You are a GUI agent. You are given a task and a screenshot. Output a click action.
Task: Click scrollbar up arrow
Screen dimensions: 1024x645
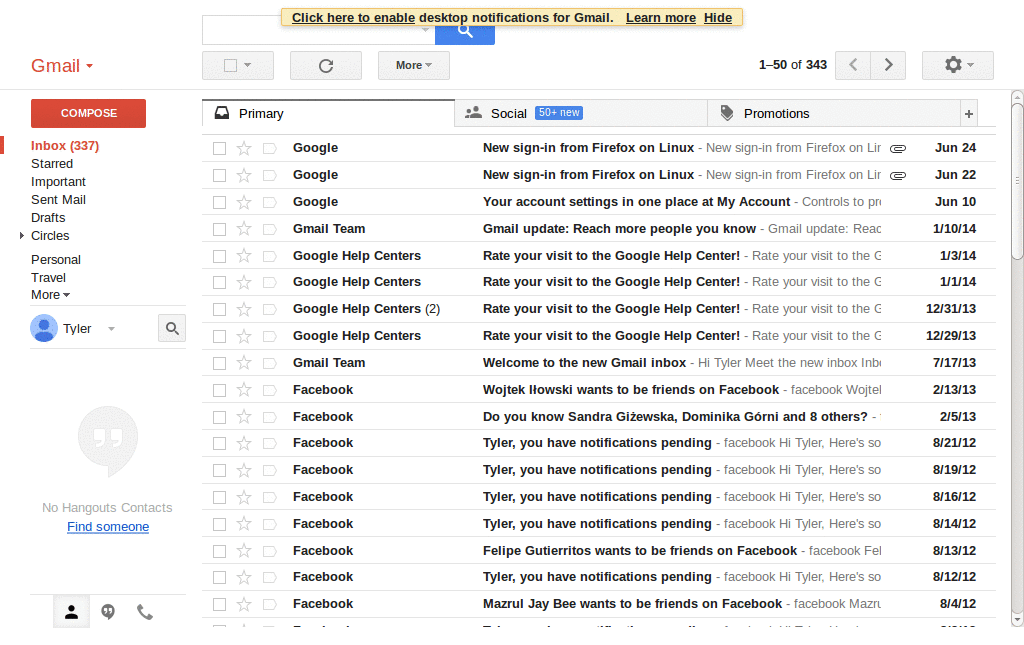pos(1017,97)
